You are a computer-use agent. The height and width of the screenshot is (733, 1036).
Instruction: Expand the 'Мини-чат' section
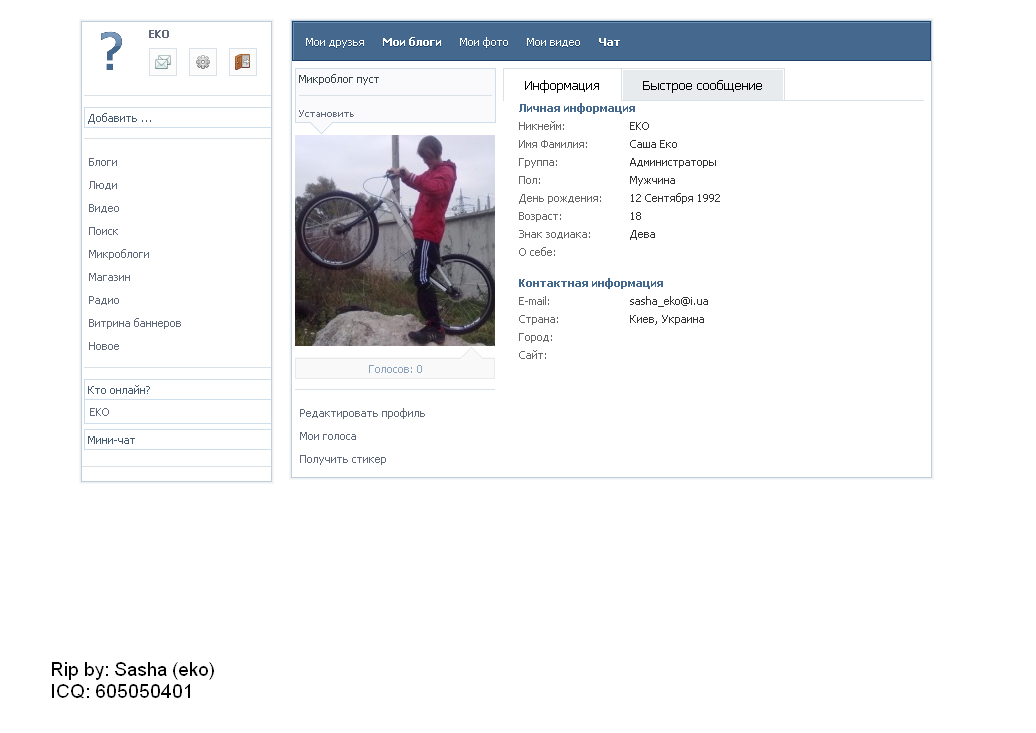[177, 440]
